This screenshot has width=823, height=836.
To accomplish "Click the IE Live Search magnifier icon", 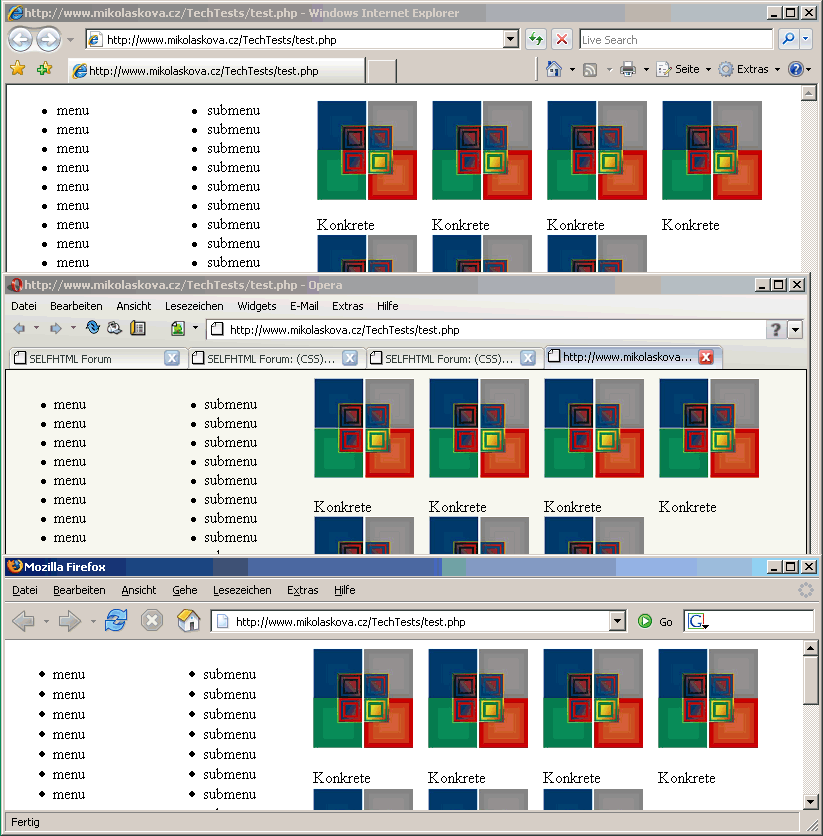I will pyautogui.click(x=788, y=39).
